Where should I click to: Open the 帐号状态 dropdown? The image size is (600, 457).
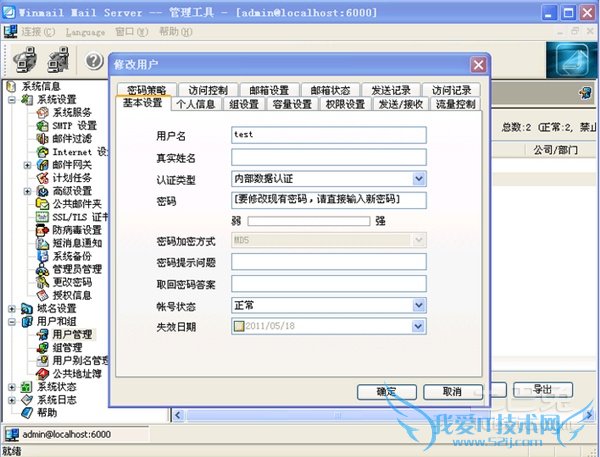[419, 305]
